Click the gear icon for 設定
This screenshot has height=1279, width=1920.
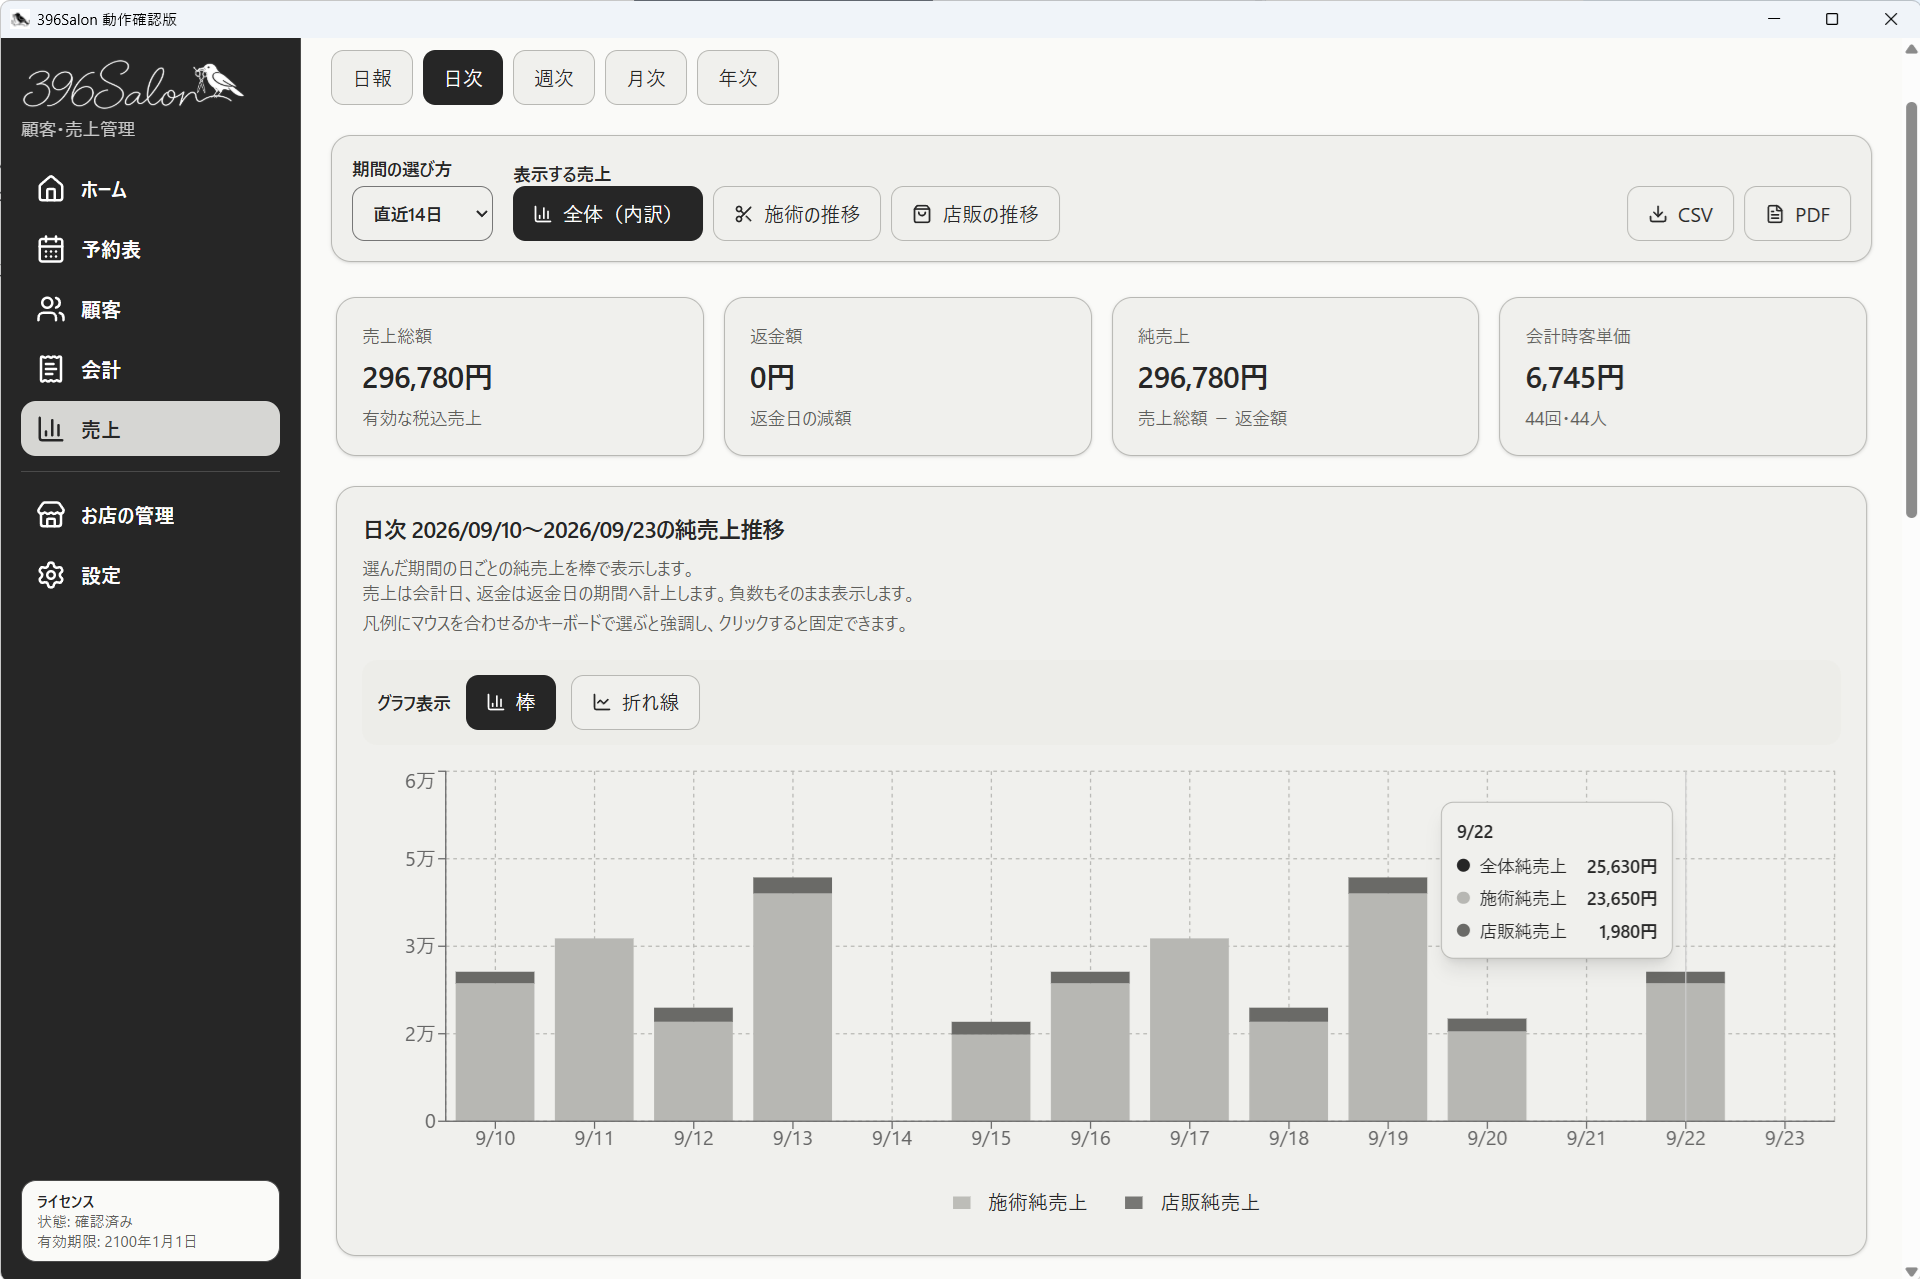click(x=51, y=575)
